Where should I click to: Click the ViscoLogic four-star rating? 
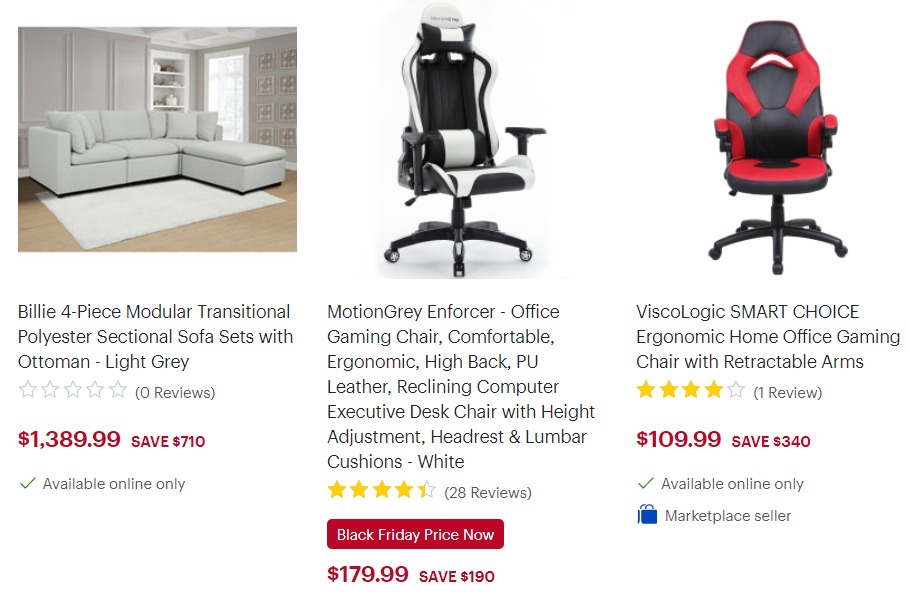(x=691, y=389)
